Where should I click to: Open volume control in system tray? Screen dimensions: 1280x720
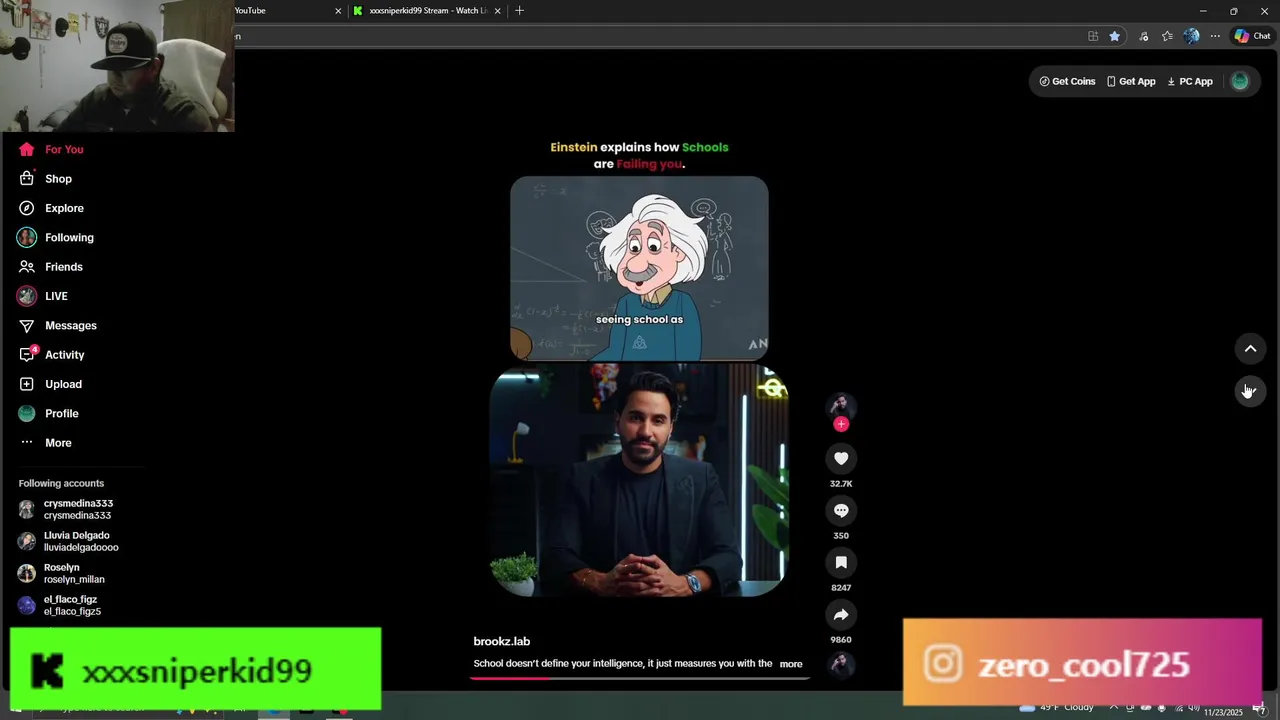click(x=1194, y=708)
